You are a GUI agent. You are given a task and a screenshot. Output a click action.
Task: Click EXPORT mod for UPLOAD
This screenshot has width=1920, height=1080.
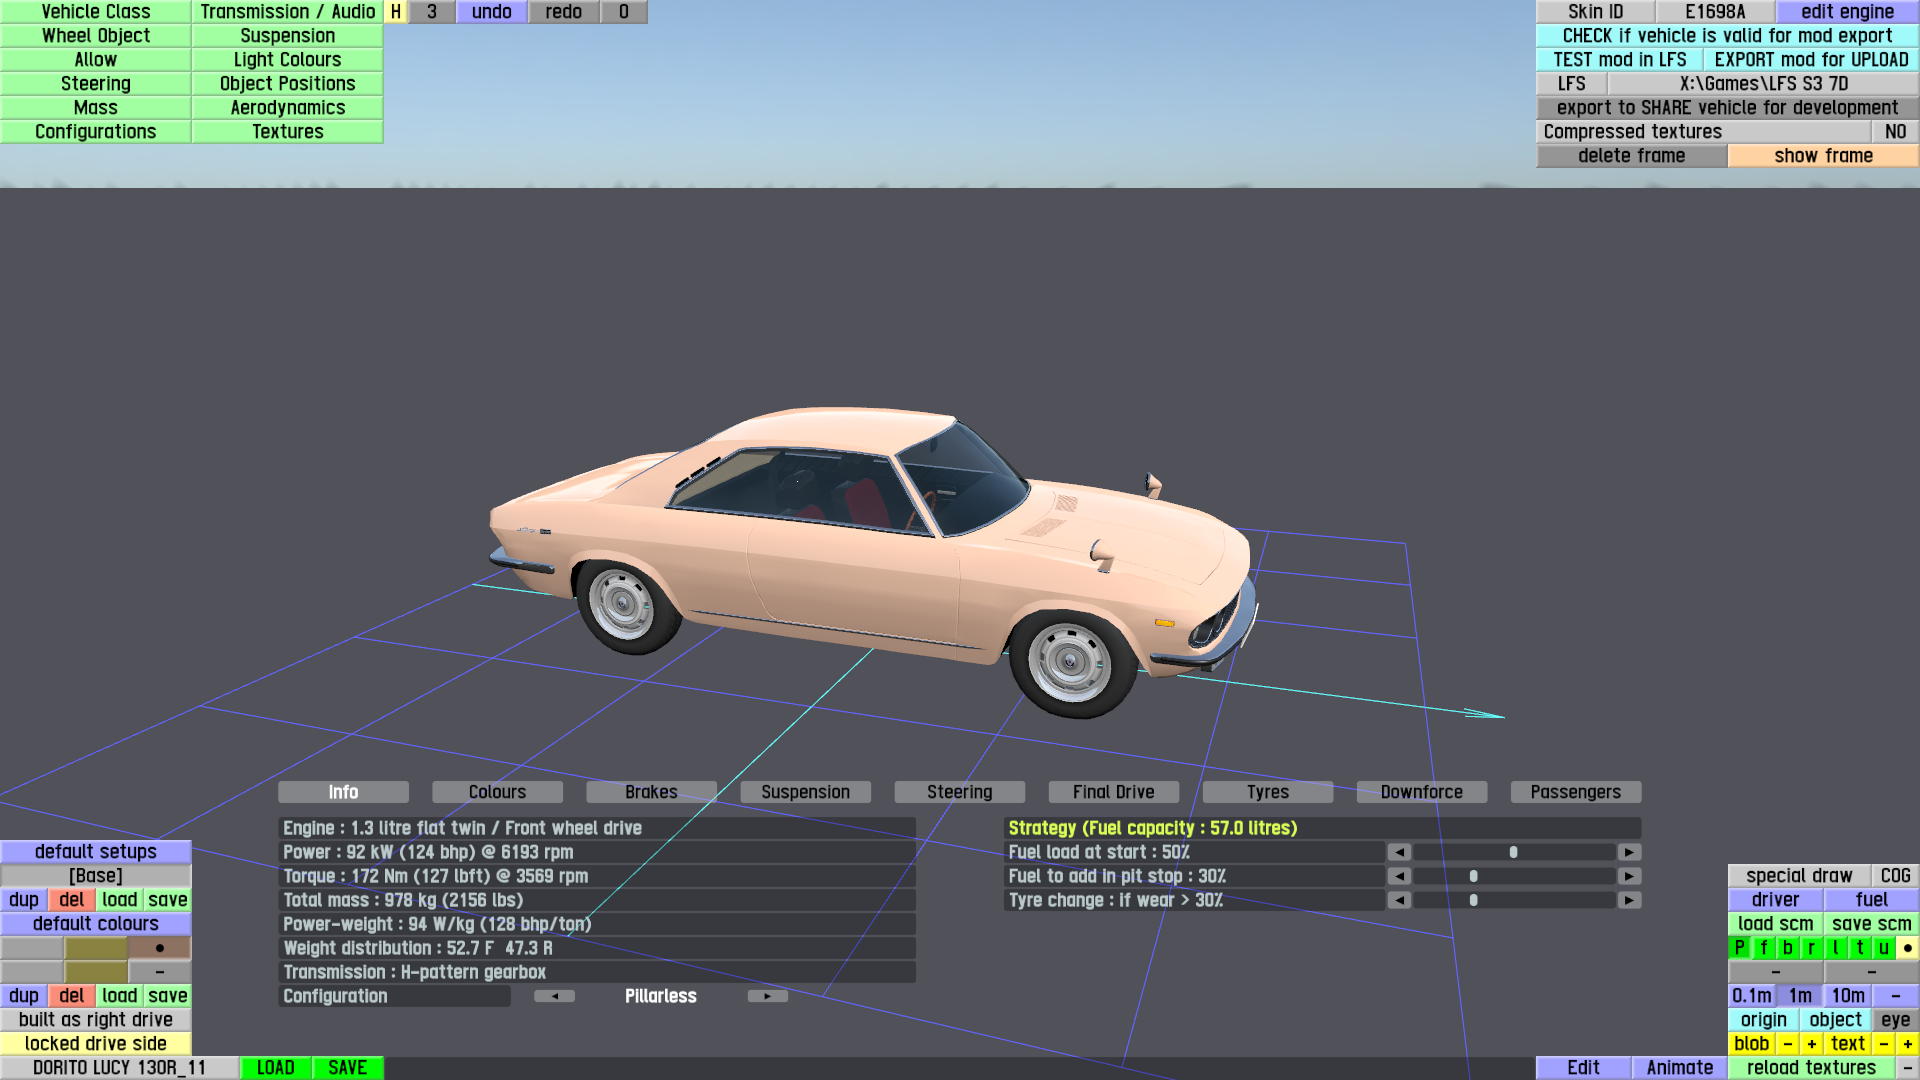[1811, 60]
